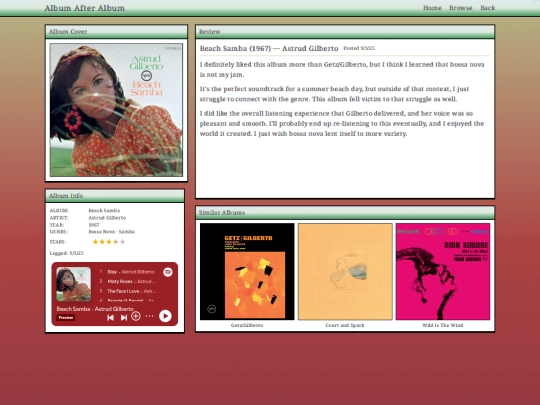Click the large Beach Samba album cover image
This screenshot has width=540, height=405.
coord(116,110)
